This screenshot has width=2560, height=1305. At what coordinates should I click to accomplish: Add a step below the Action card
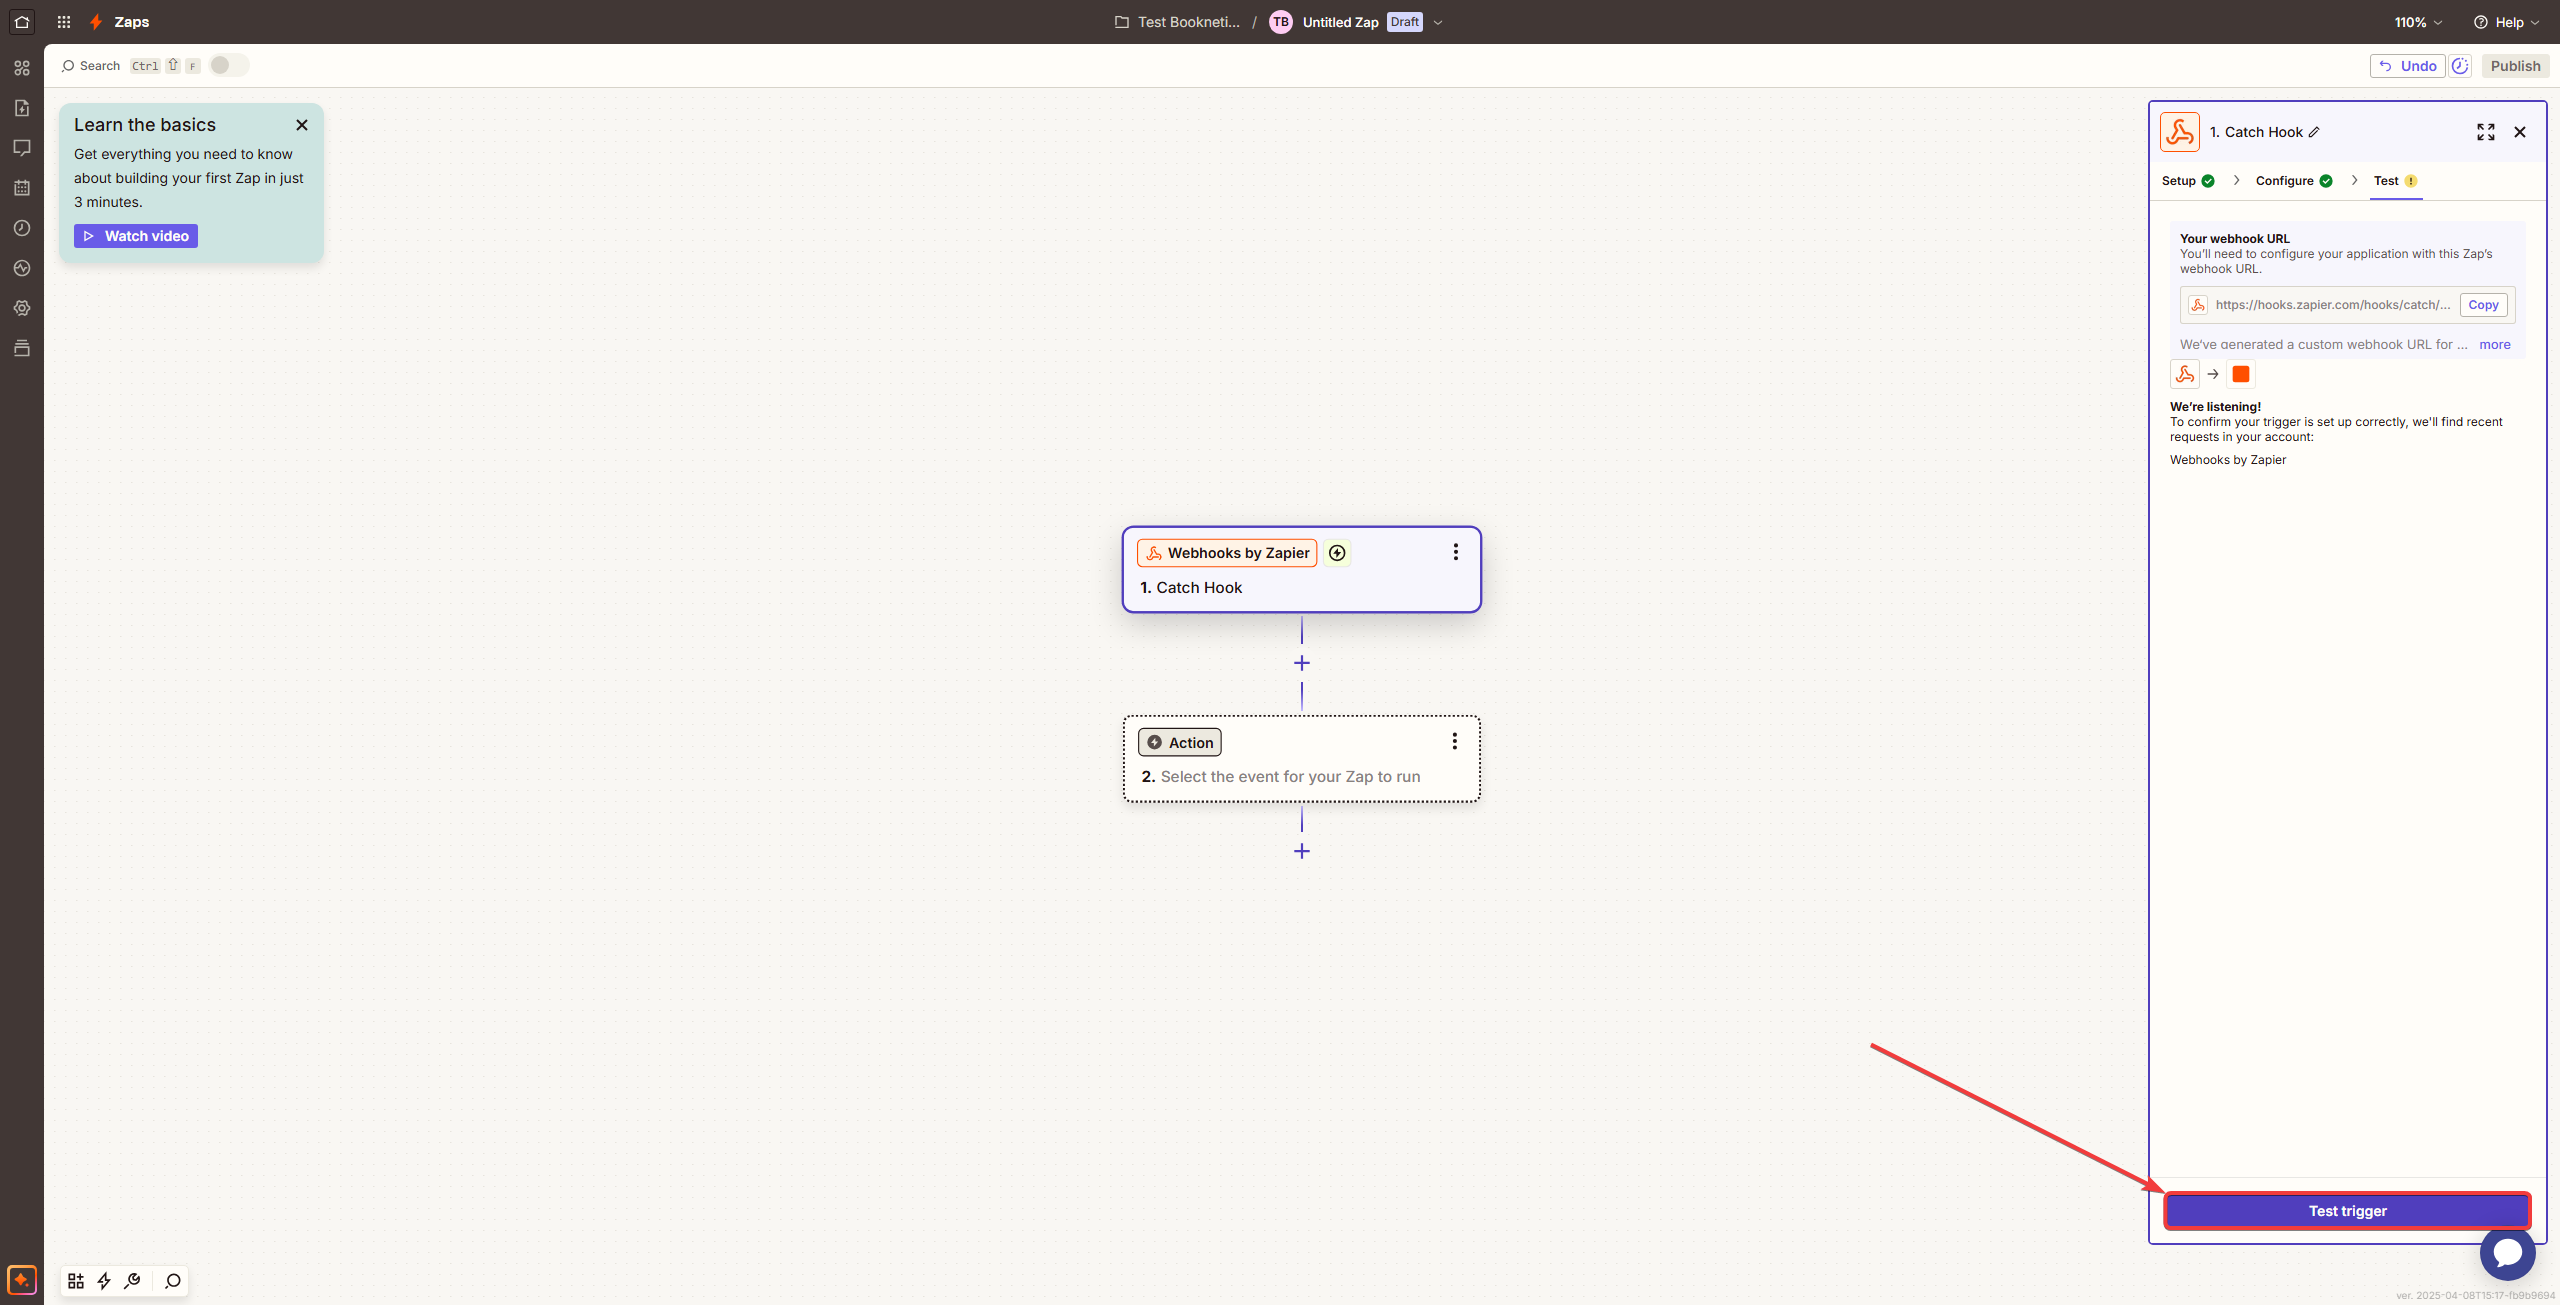tap(1302, 851)
